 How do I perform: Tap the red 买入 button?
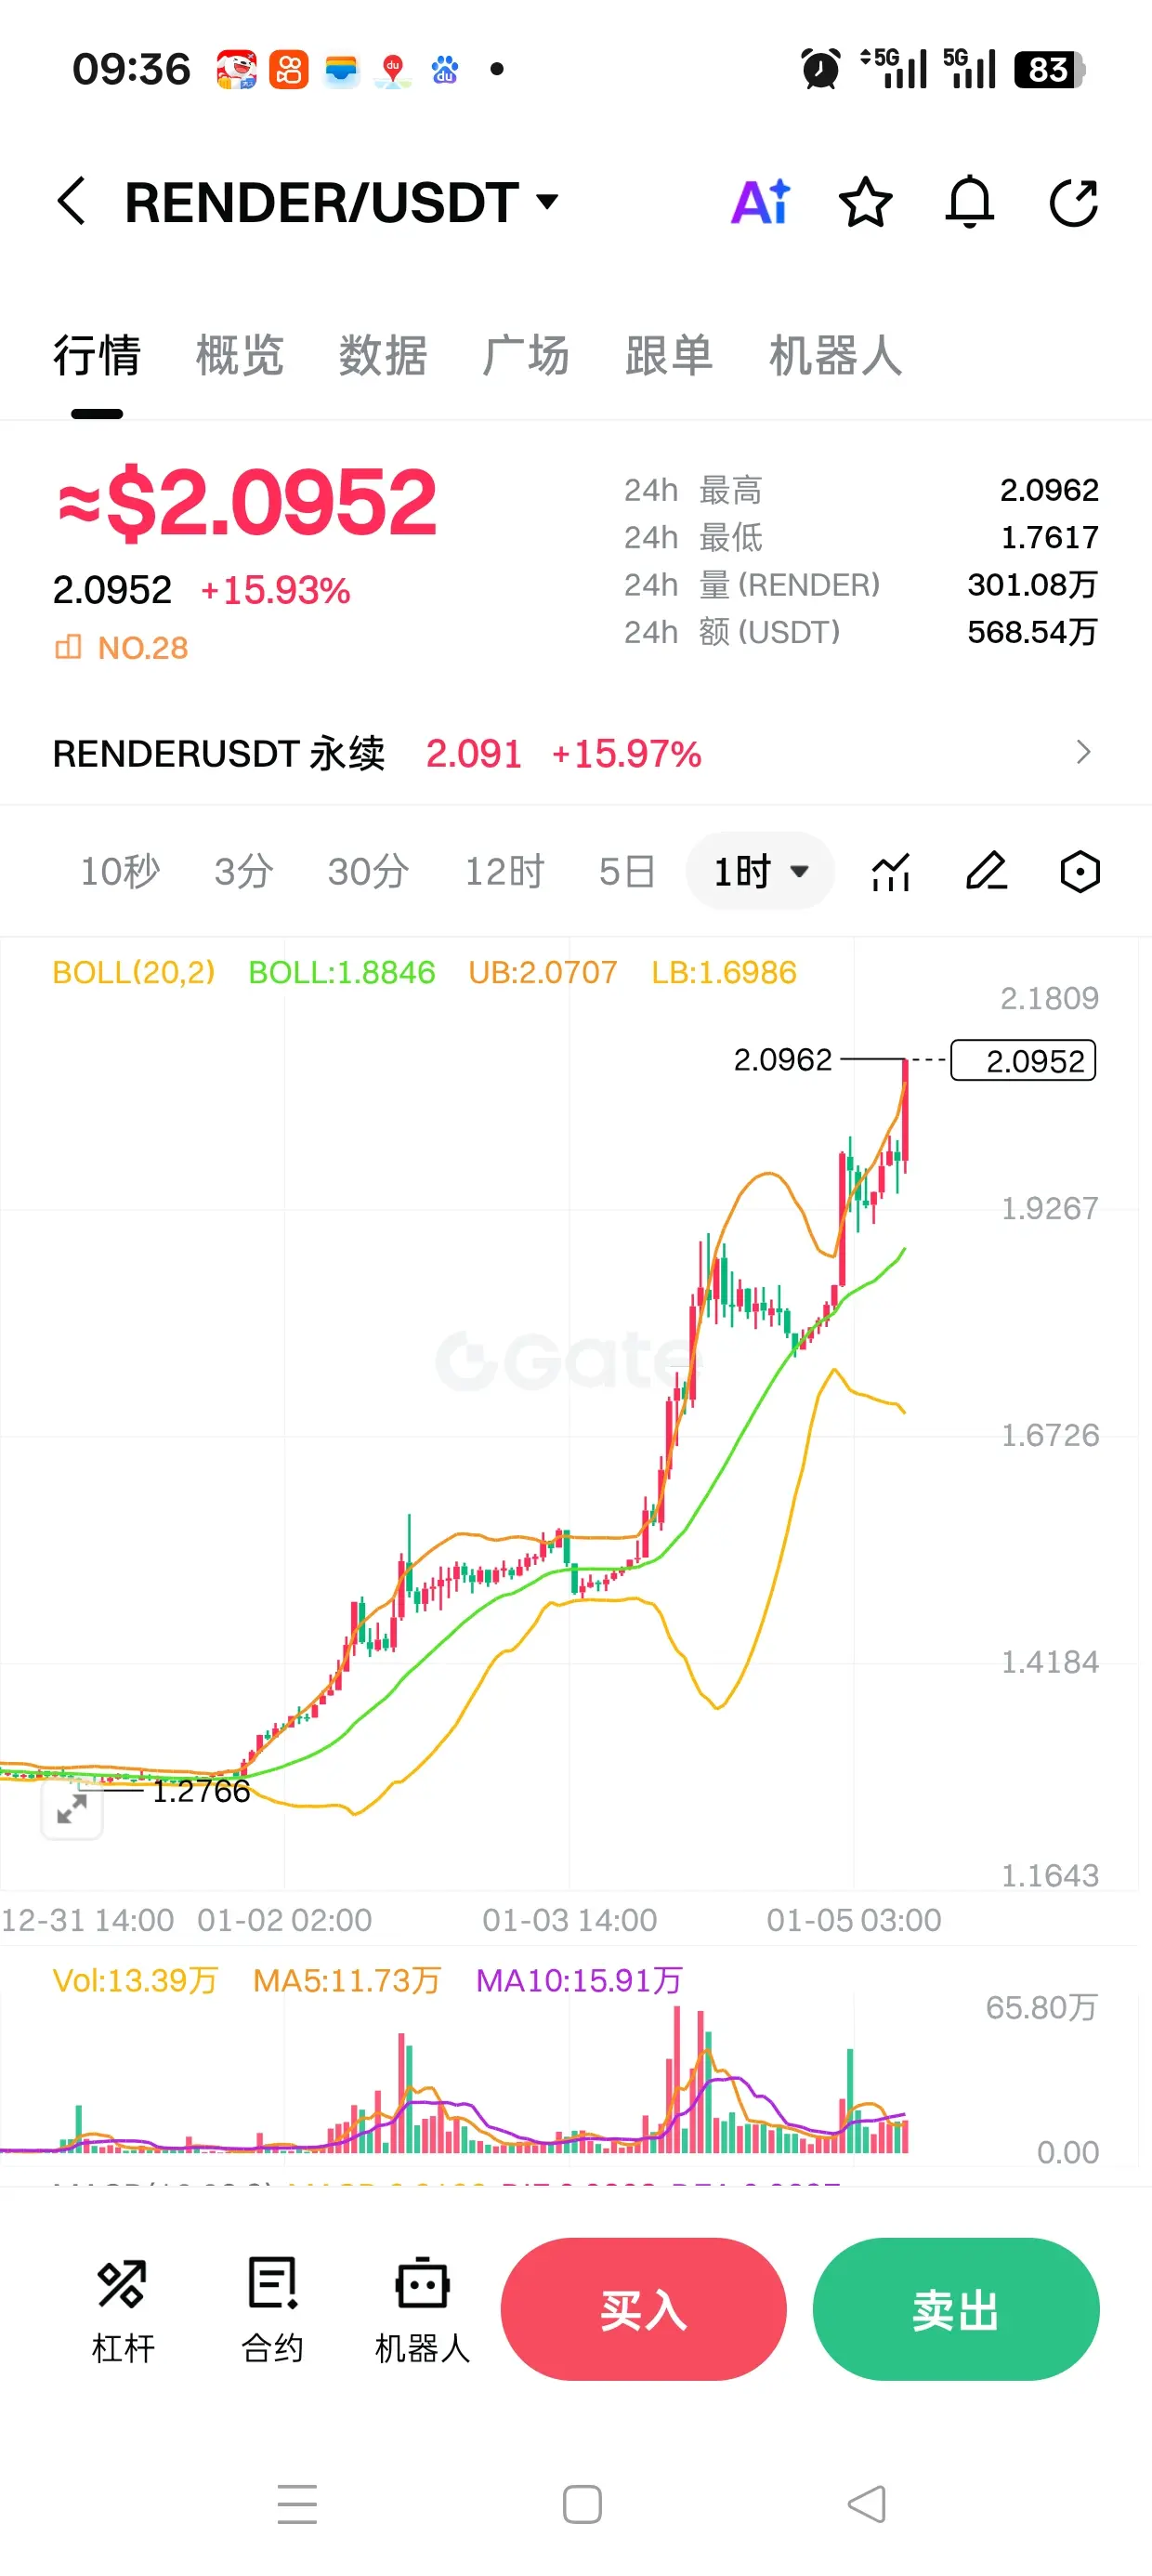[643, 2309]
